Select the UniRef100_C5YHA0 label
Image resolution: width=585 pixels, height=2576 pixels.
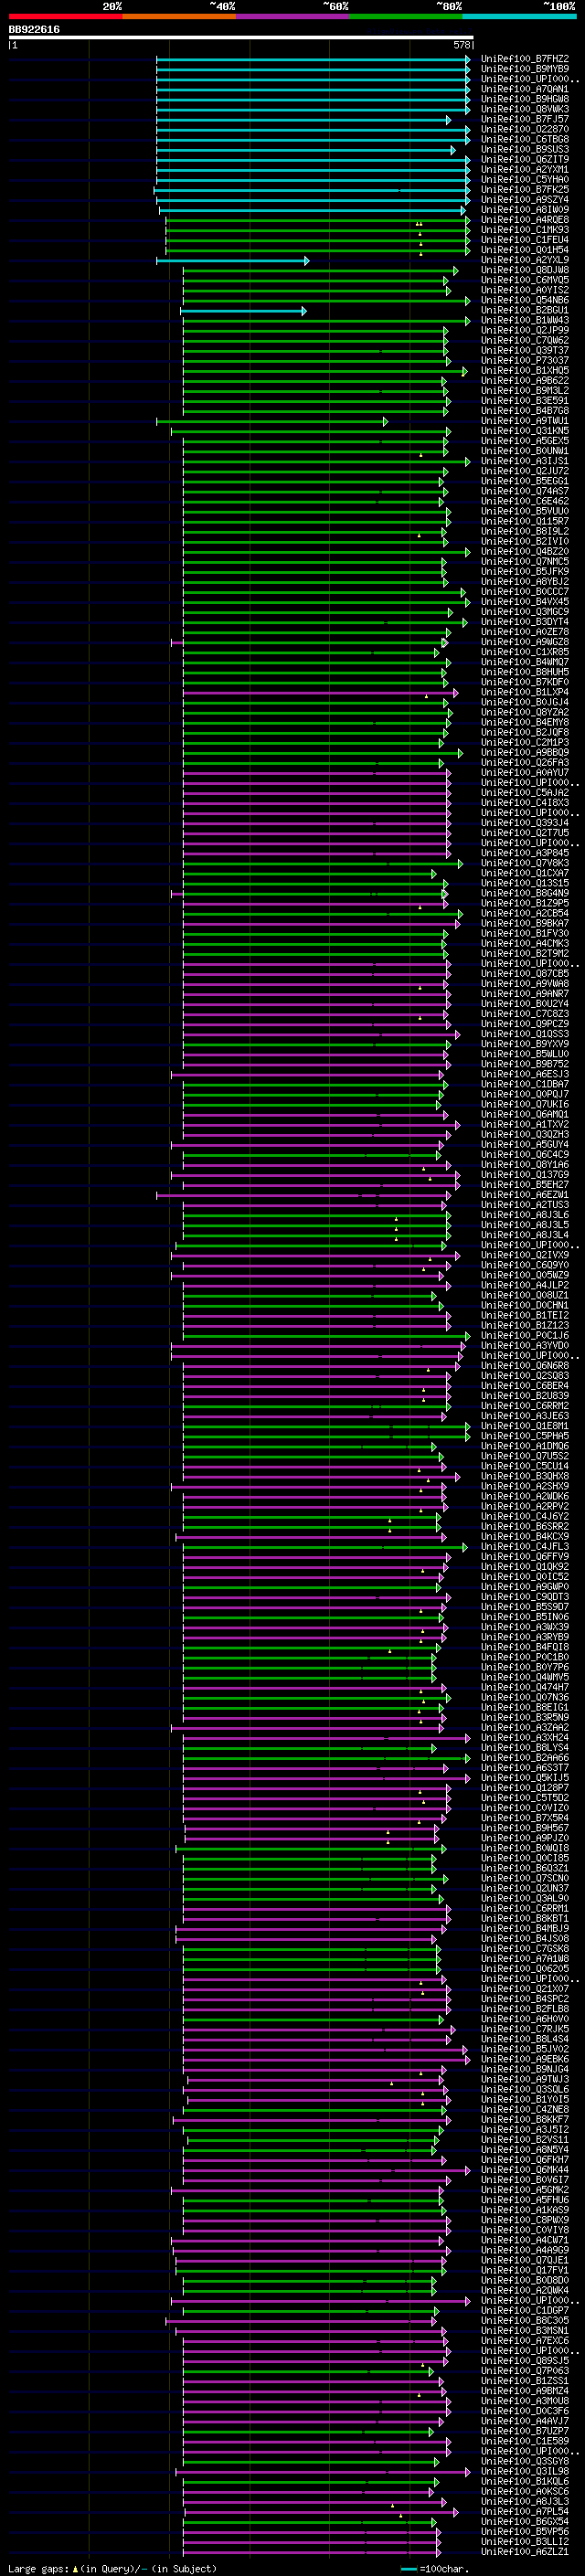coord(525,180)
